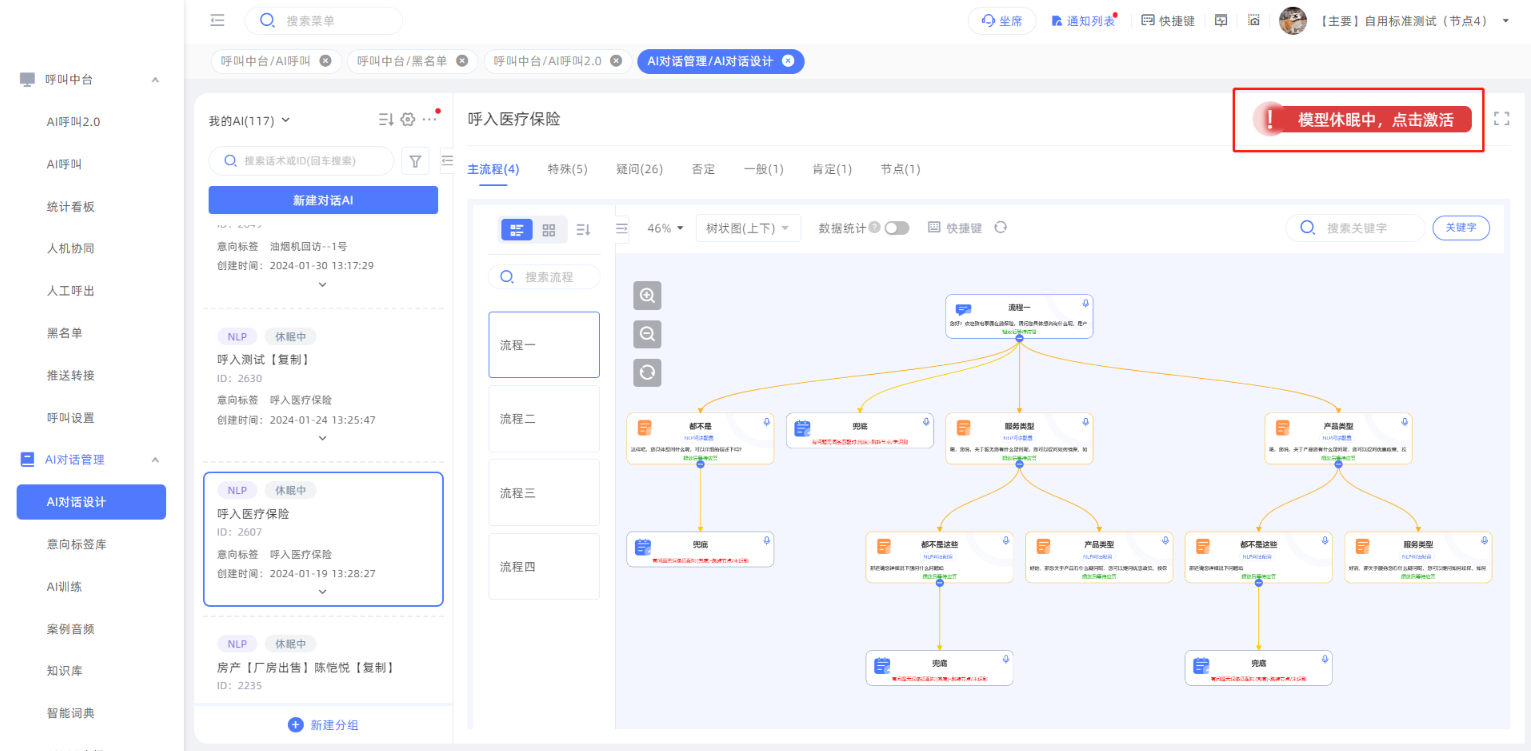Reset canvas view with circular arrows button

click(647, 373)
